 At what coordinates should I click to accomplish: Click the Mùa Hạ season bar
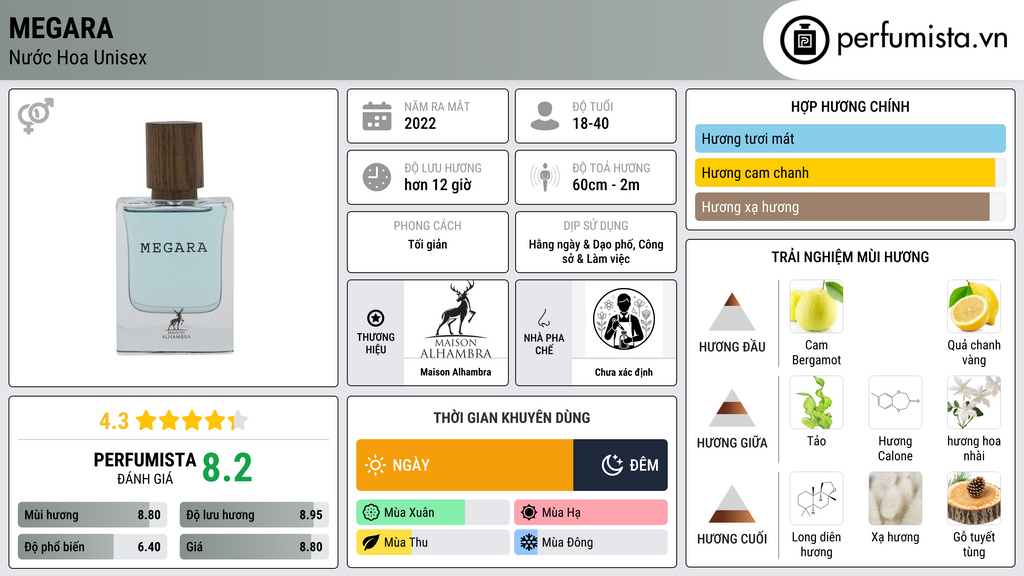point(590,513)
